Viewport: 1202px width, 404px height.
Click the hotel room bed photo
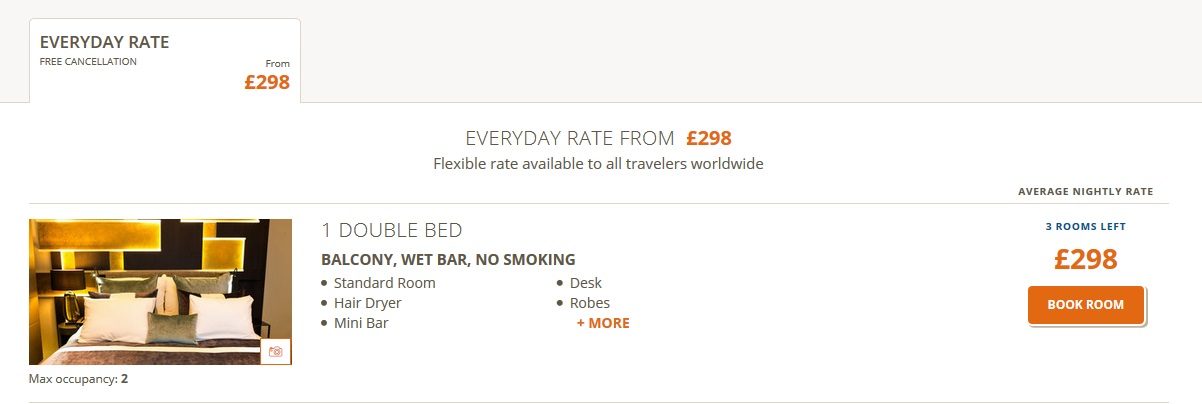[x=150, y=290]
